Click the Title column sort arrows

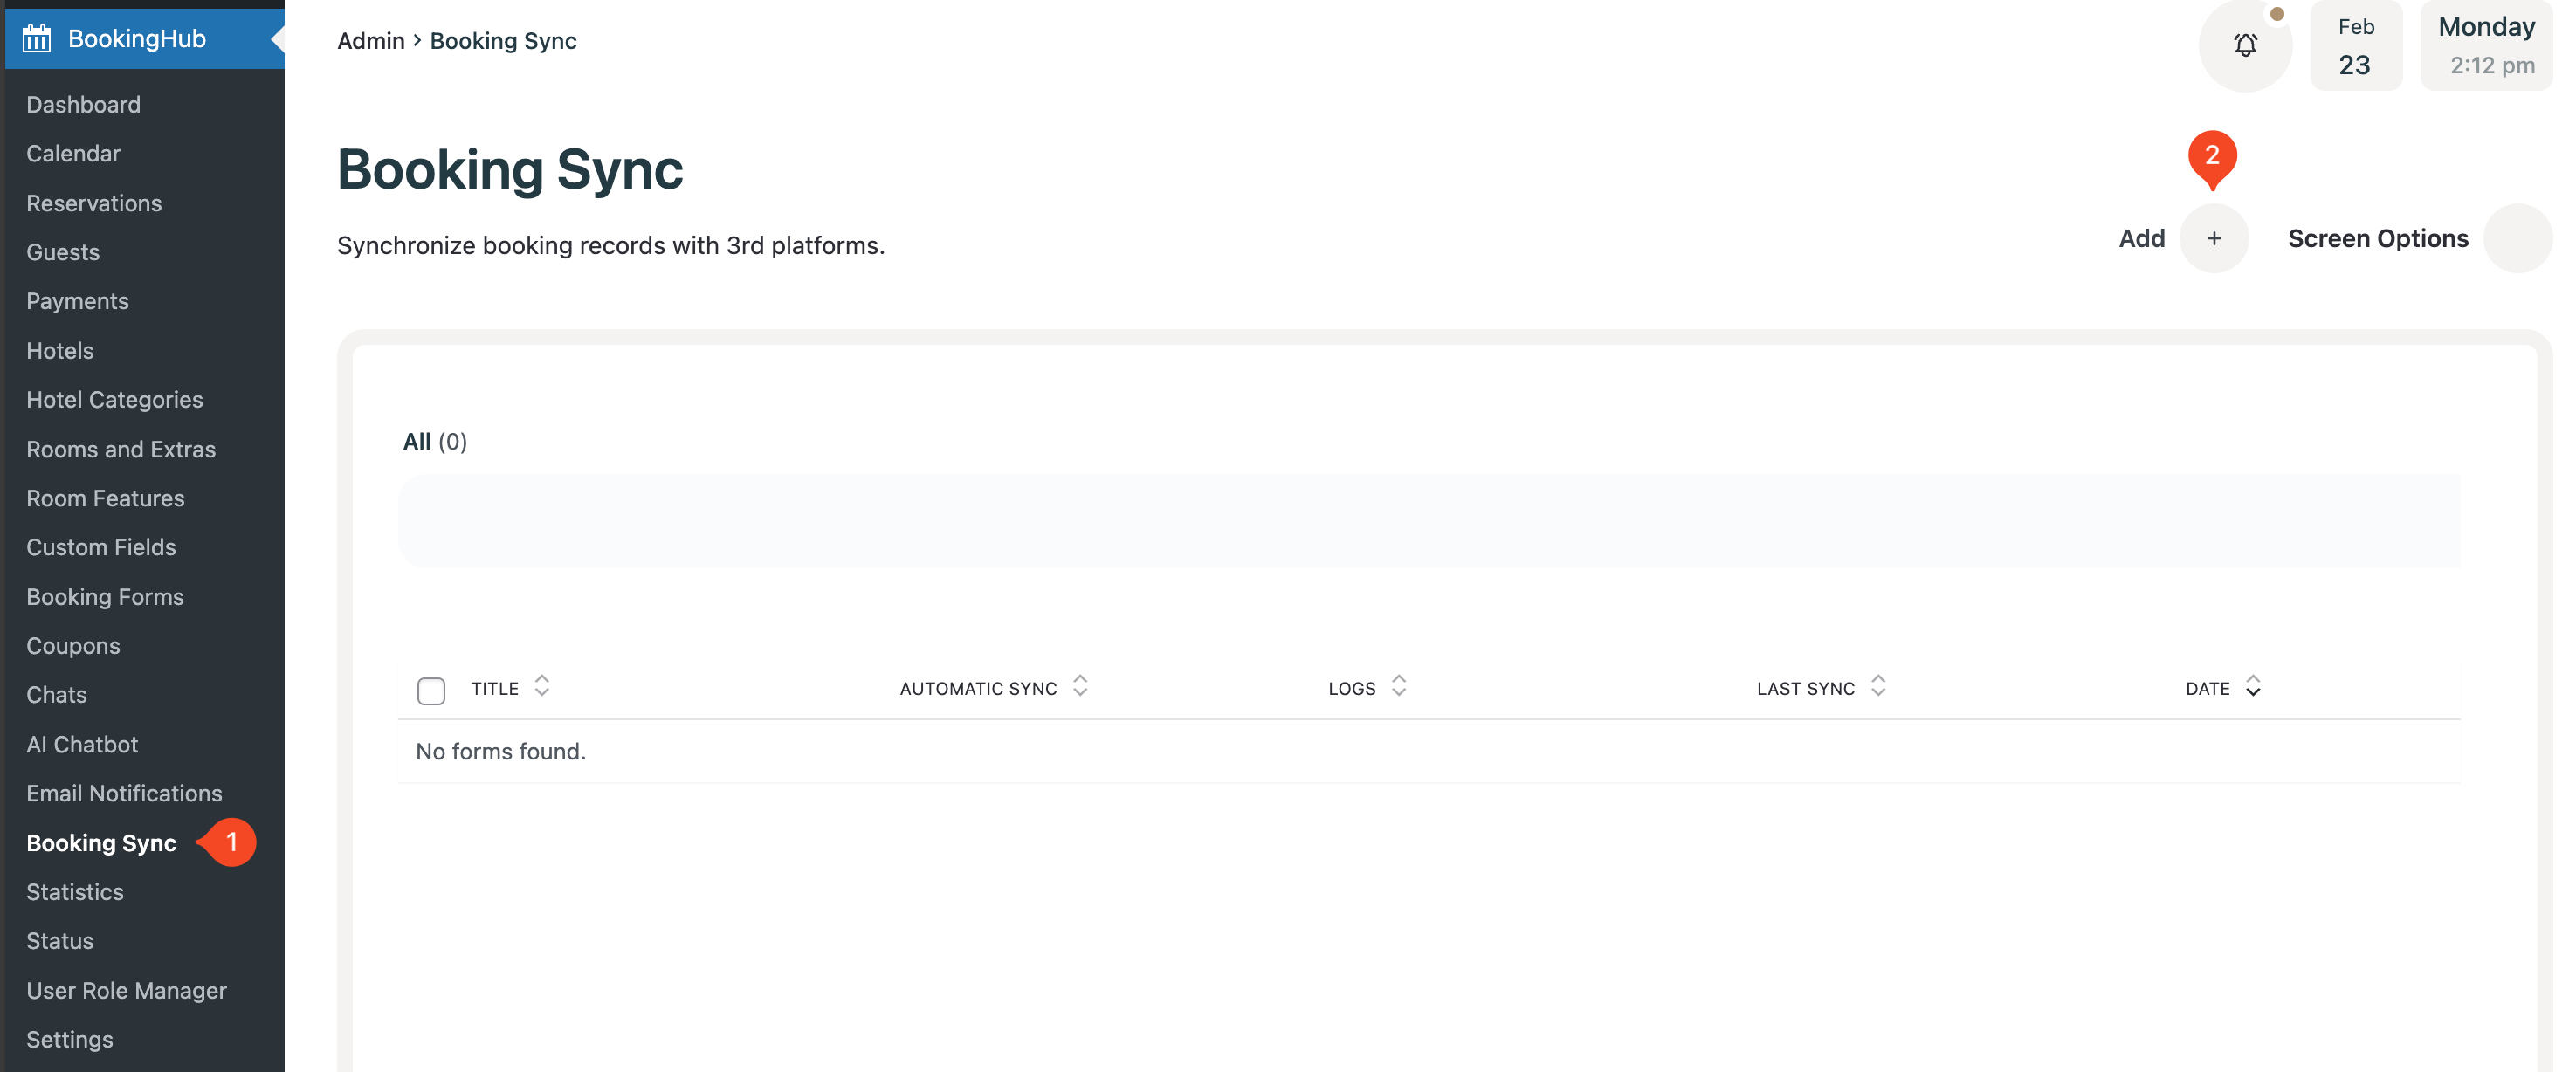[x=542, y=687]
